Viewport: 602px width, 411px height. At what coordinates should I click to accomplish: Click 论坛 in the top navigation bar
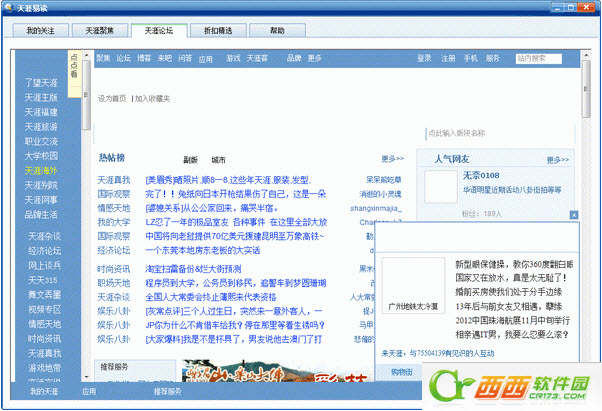[124, 58]
